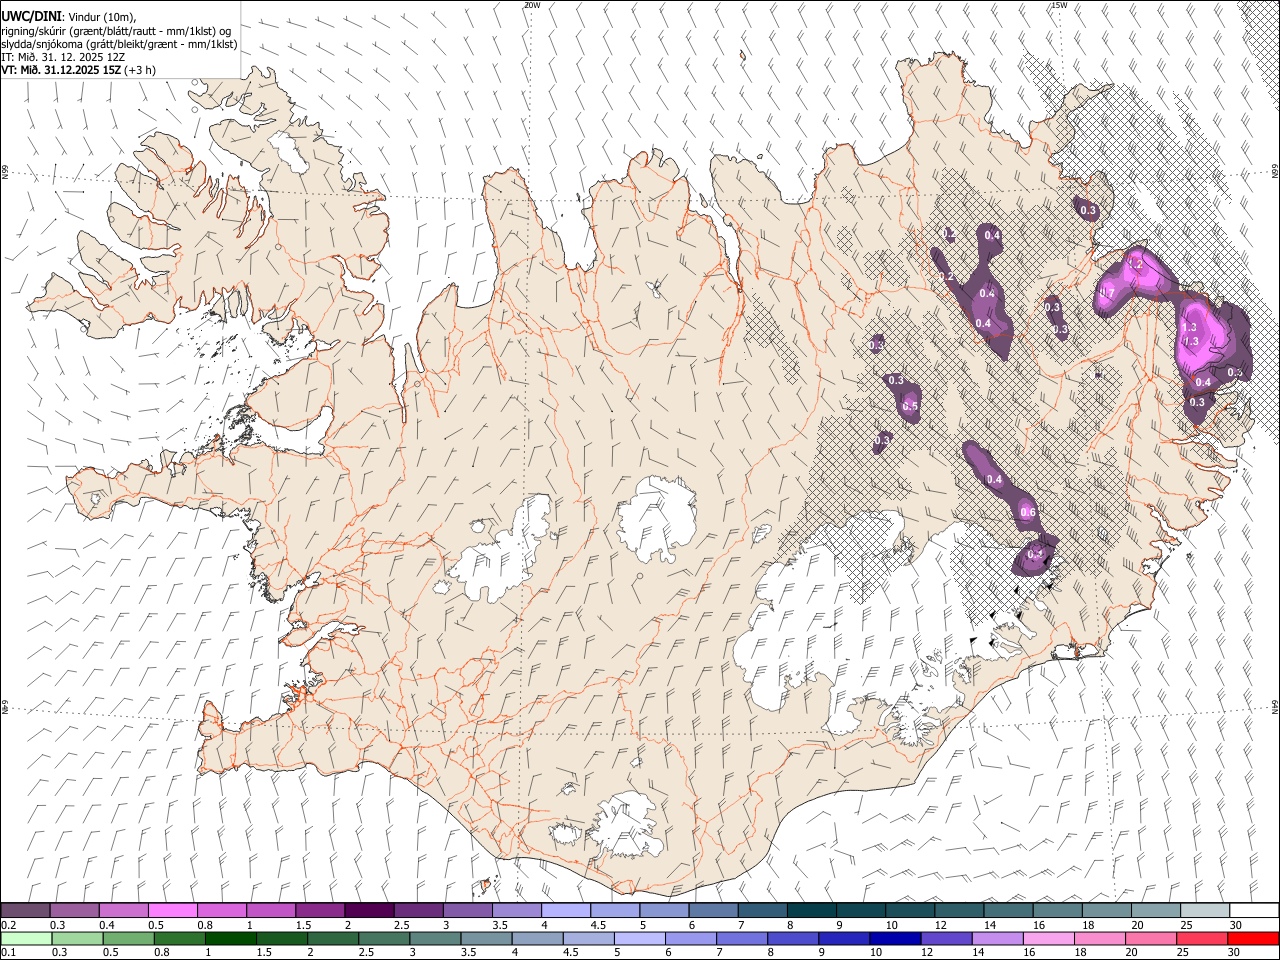Select the IT initial time line 12Z
The height and width of the screenshot is (960, 1280).
(x=63, y=57)
